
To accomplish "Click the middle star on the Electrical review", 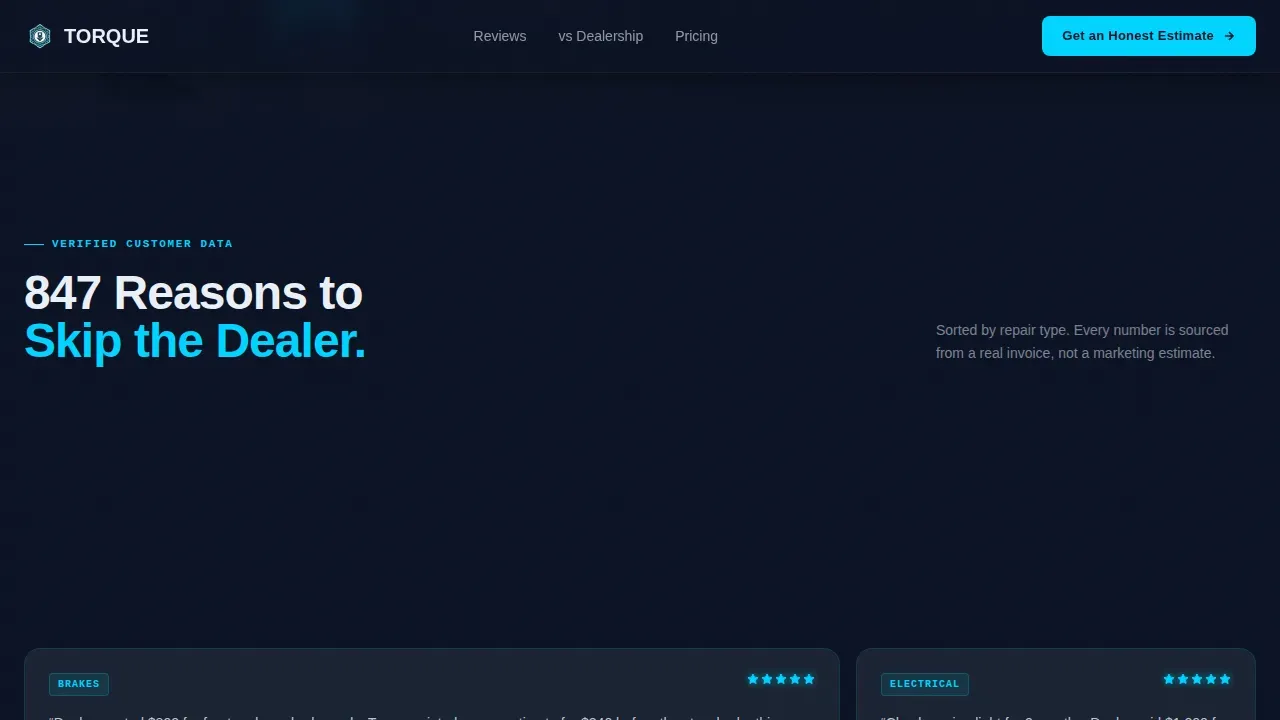I will pyautogui.click(x=1197, y=679).
